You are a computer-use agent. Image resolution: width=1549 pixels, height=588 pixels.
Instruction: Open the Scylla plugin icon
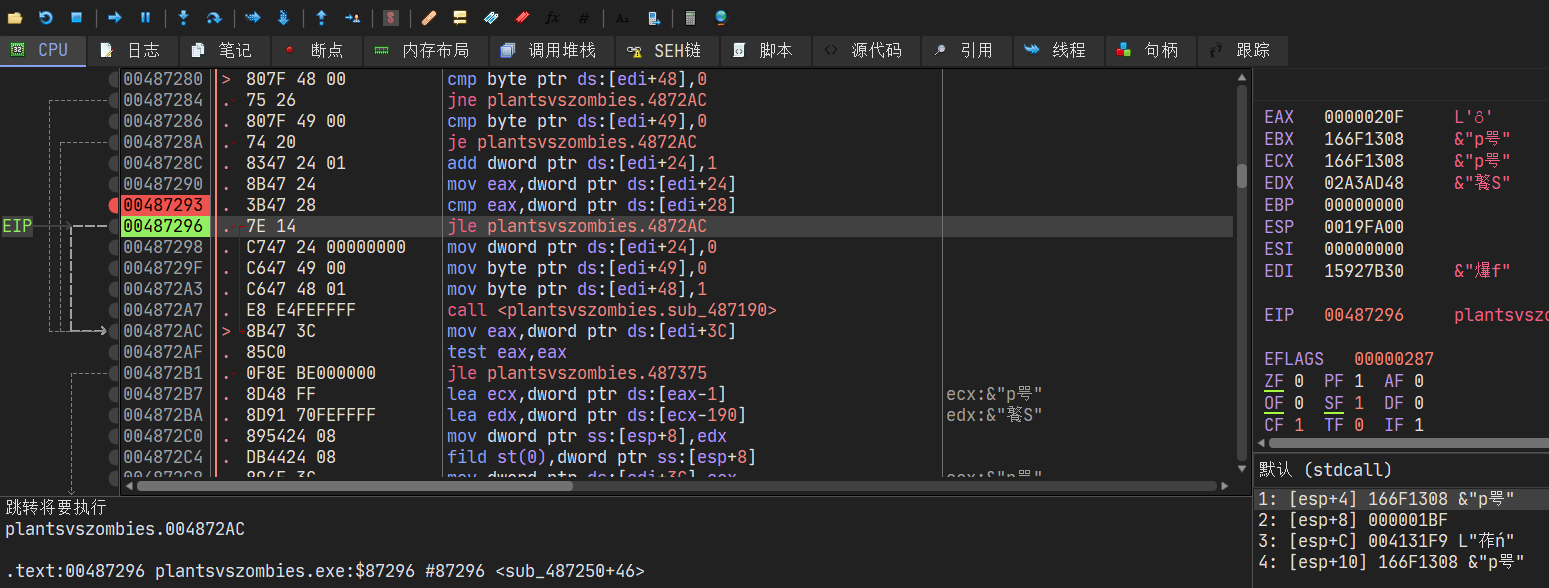390,18
